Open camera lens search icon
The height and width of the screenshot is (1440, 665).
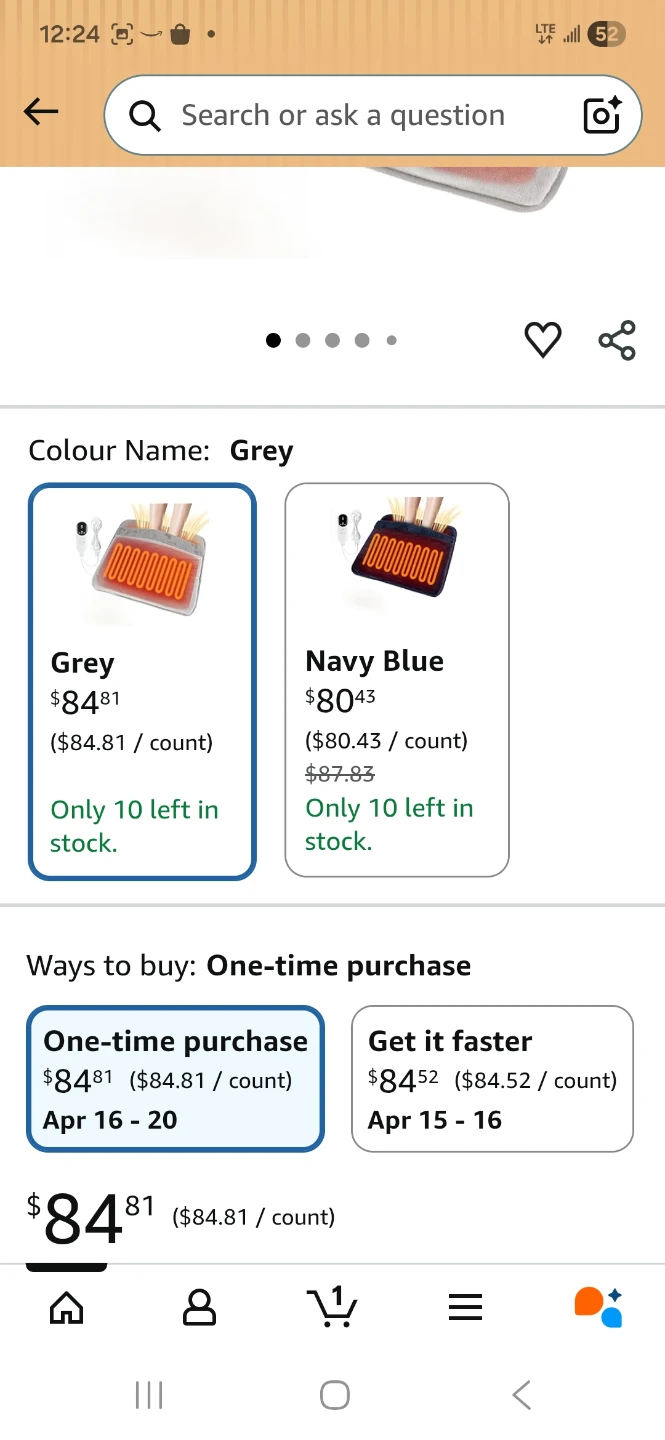click(x=603, y=115)
